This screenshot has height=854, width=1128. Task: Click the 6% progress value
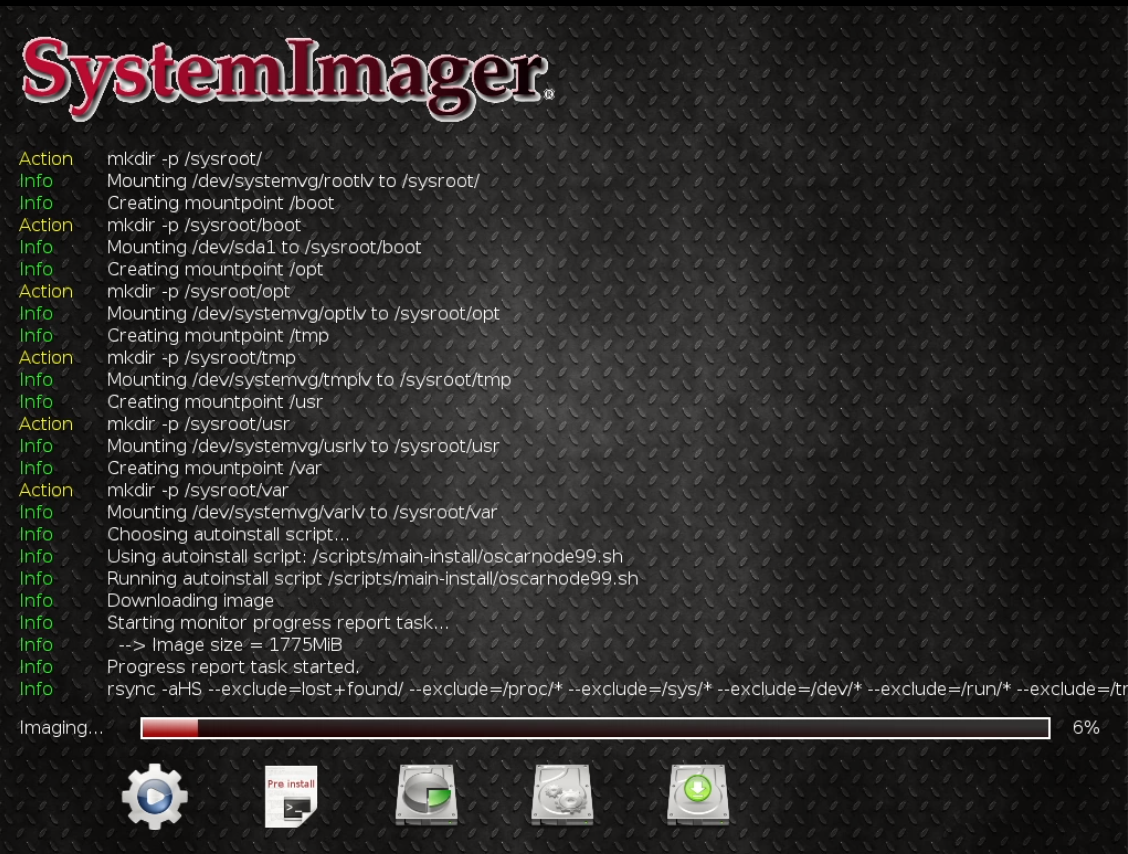point(1086,728)
